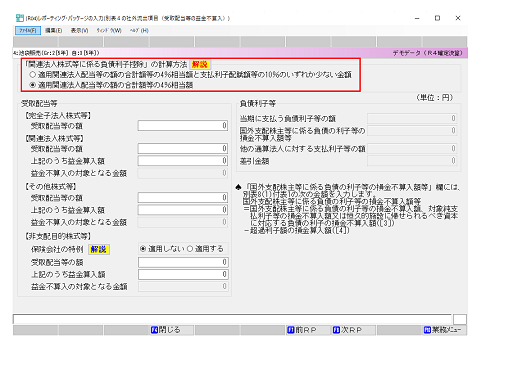Click the F4 閉じる button
The width and height of the screenshot is (522, 374).
pyautogui.click(x=171, y=330)
